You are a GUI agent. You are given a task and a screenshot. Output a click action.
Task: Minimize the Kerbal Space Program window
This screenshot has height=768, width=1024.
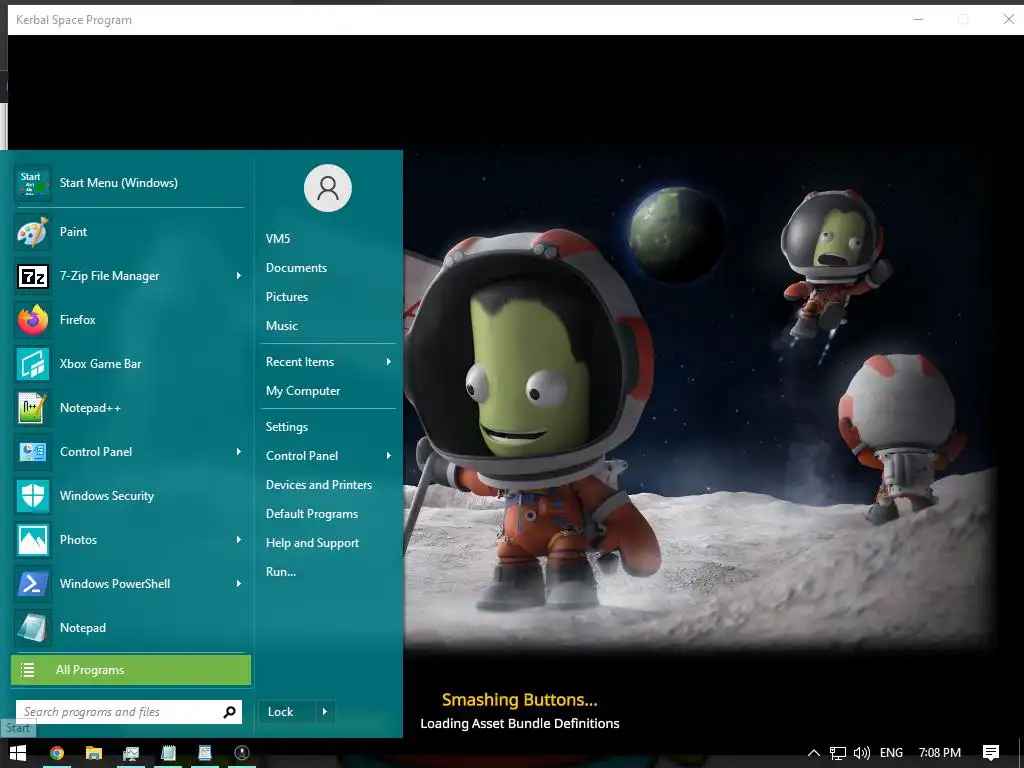tap(918, 20)
